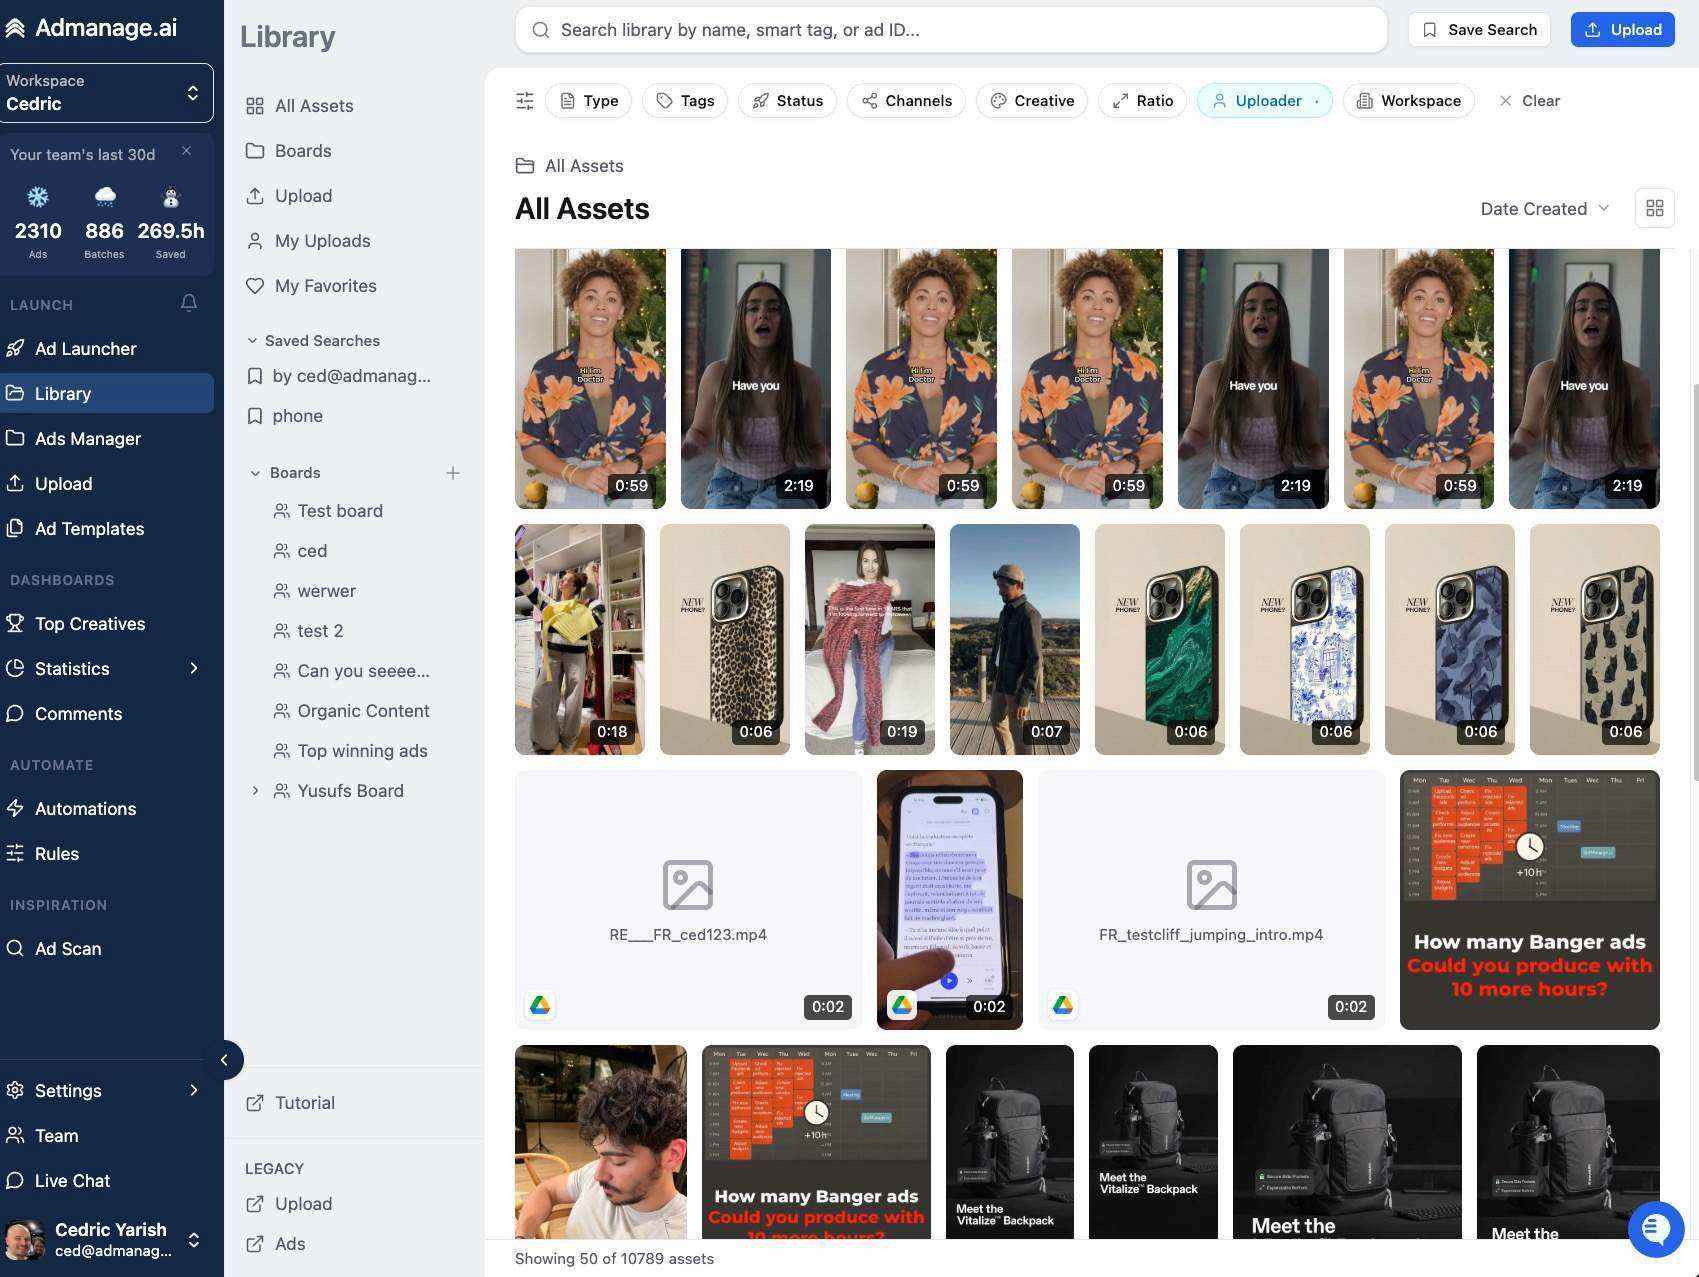Image resolution: width=1699 pixels, height=1277 pixels.
Task: Click the library search field
Action: tap(950, 29)
